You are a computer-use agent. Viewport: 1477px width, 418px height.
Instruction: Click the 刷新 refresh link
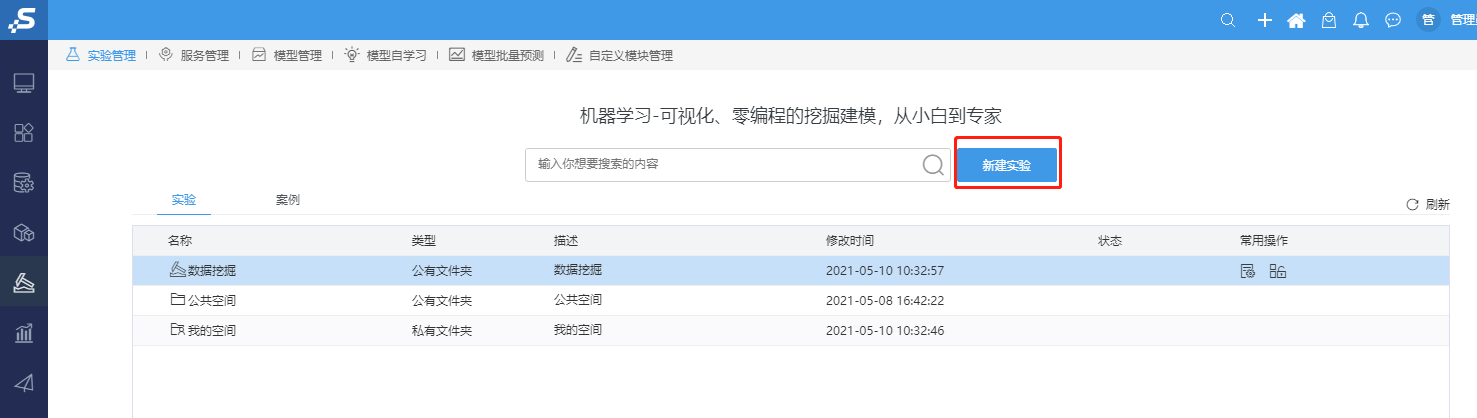(x=1428, y=204)
